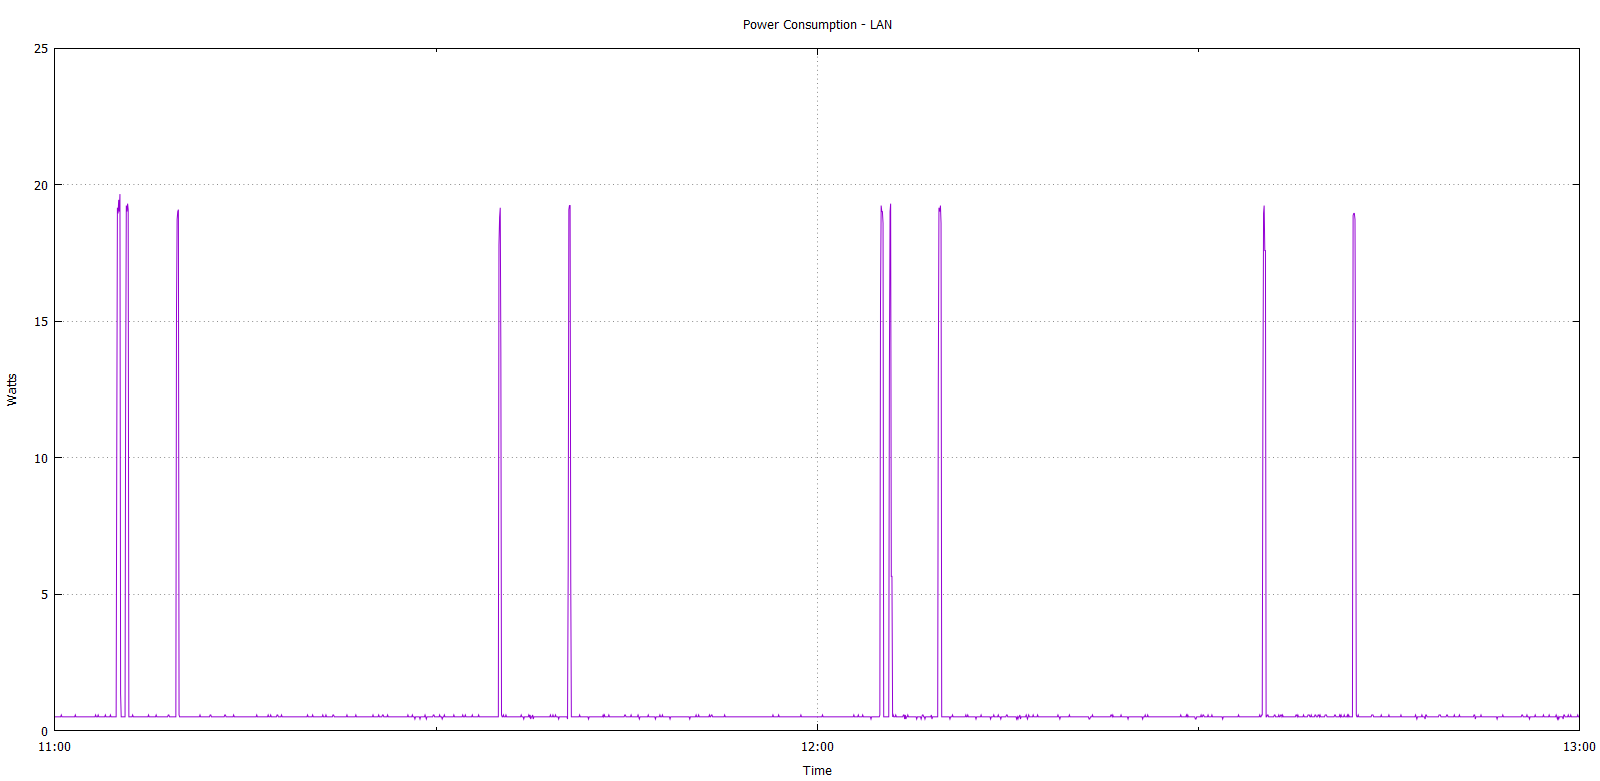The height and width of the screenshot is (781, 1600).
Task: Click the 0 value on y-axis
Action: [44, 731]
